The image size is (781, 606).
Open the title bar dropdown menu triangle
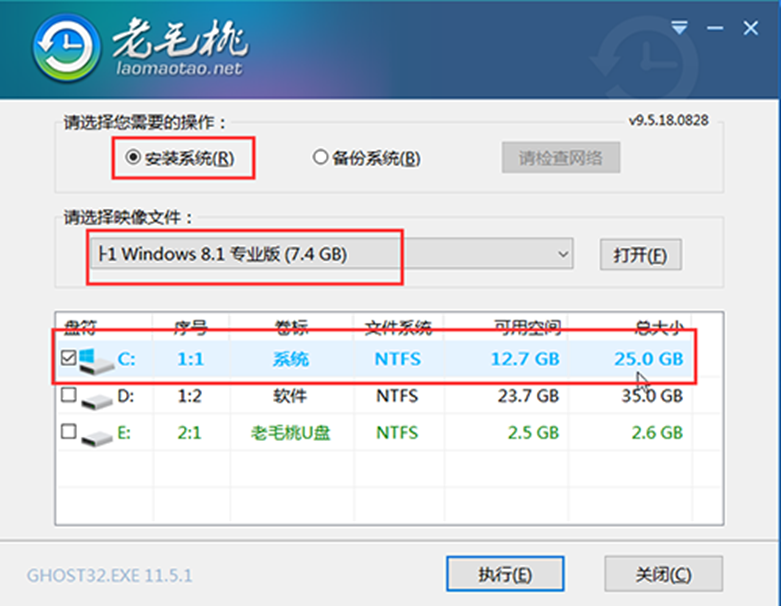pyautogui.click(x=679, y=27)
